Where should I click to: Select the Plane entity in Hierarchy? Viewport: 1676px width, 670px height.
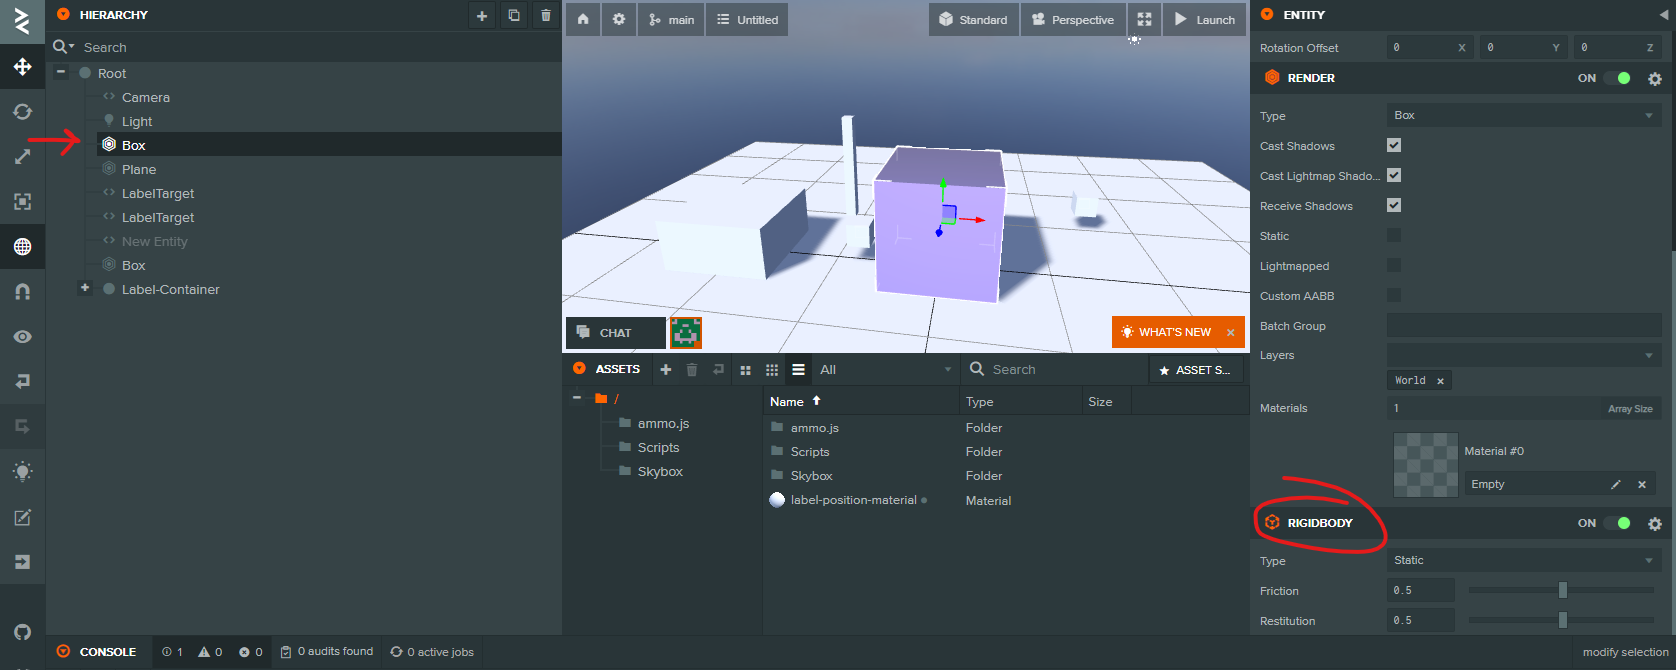(x=139, y=169)
